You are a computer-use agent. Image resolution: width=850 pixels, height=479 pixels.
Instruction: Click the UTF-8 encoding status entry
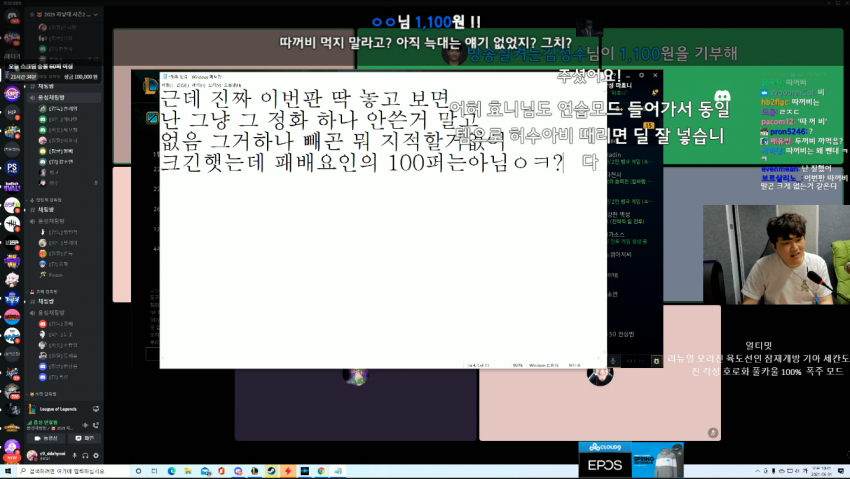click(575, 365)
